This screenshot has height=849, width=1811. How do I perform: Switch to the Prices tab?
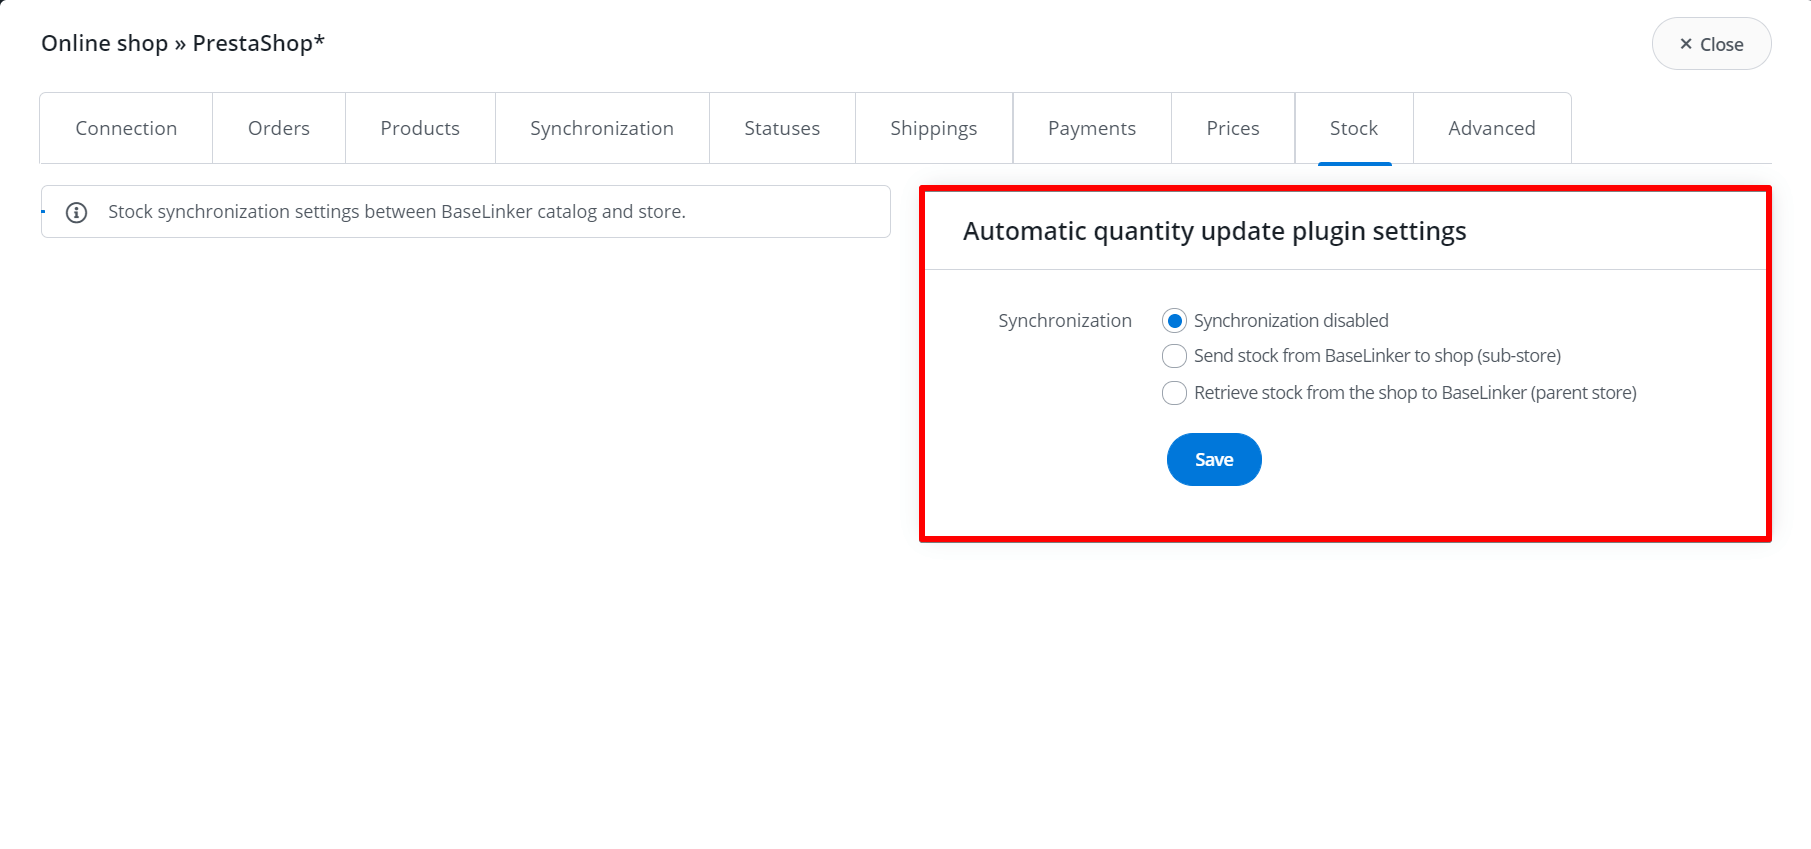(x=1233, y=128)
